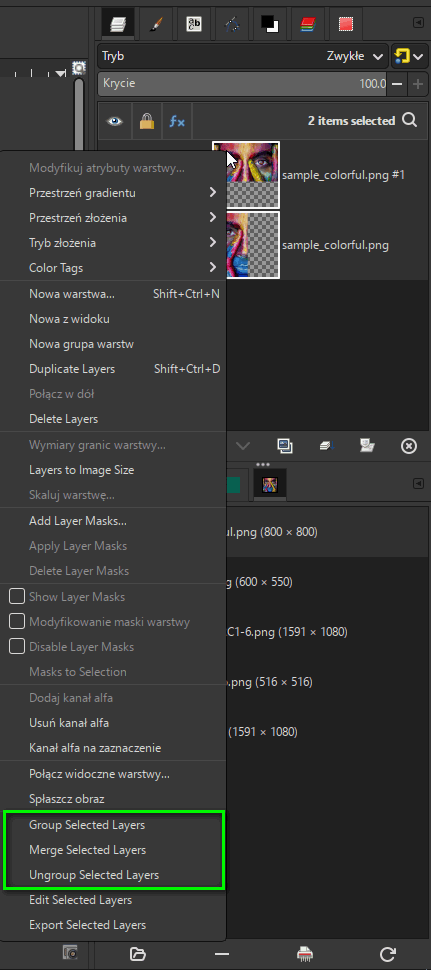The width and height of the screenshot is (431, 970).
Task: Choose Połącz widoczne warstwy... entry
Action: pos(113,773)
